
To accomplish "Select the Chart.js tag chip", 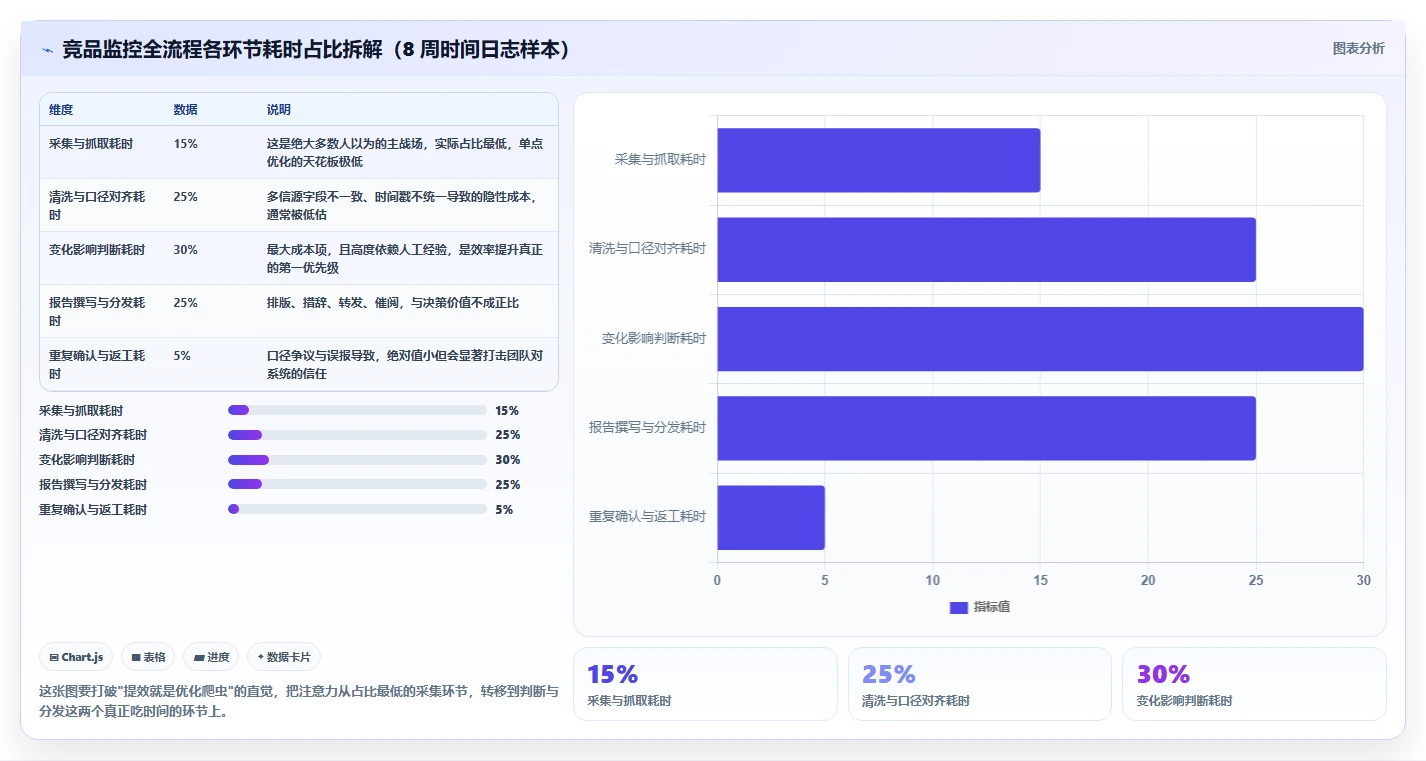I will pyautogui.click(x=77, y=657).
